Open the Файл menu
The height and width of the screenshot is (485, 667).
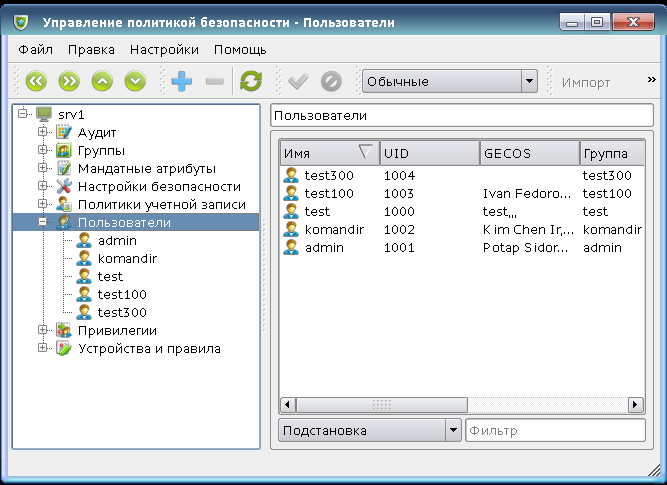35,49
